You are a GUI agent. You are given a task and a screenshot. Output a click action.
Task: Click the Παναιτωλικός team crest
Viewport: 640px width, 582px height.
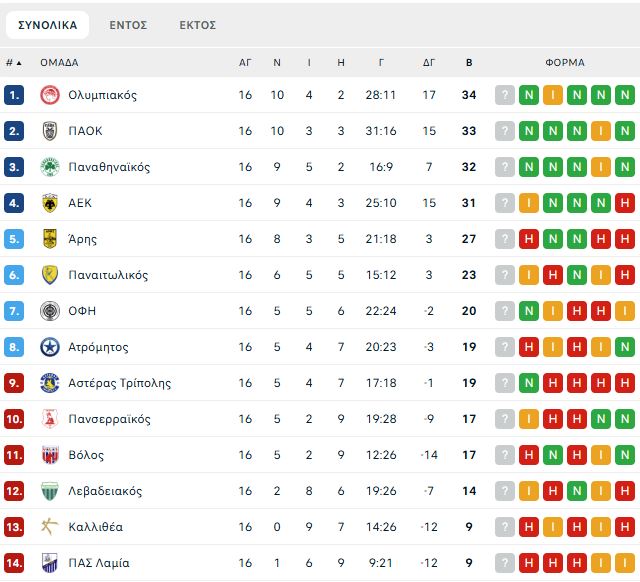click(49, 275)
